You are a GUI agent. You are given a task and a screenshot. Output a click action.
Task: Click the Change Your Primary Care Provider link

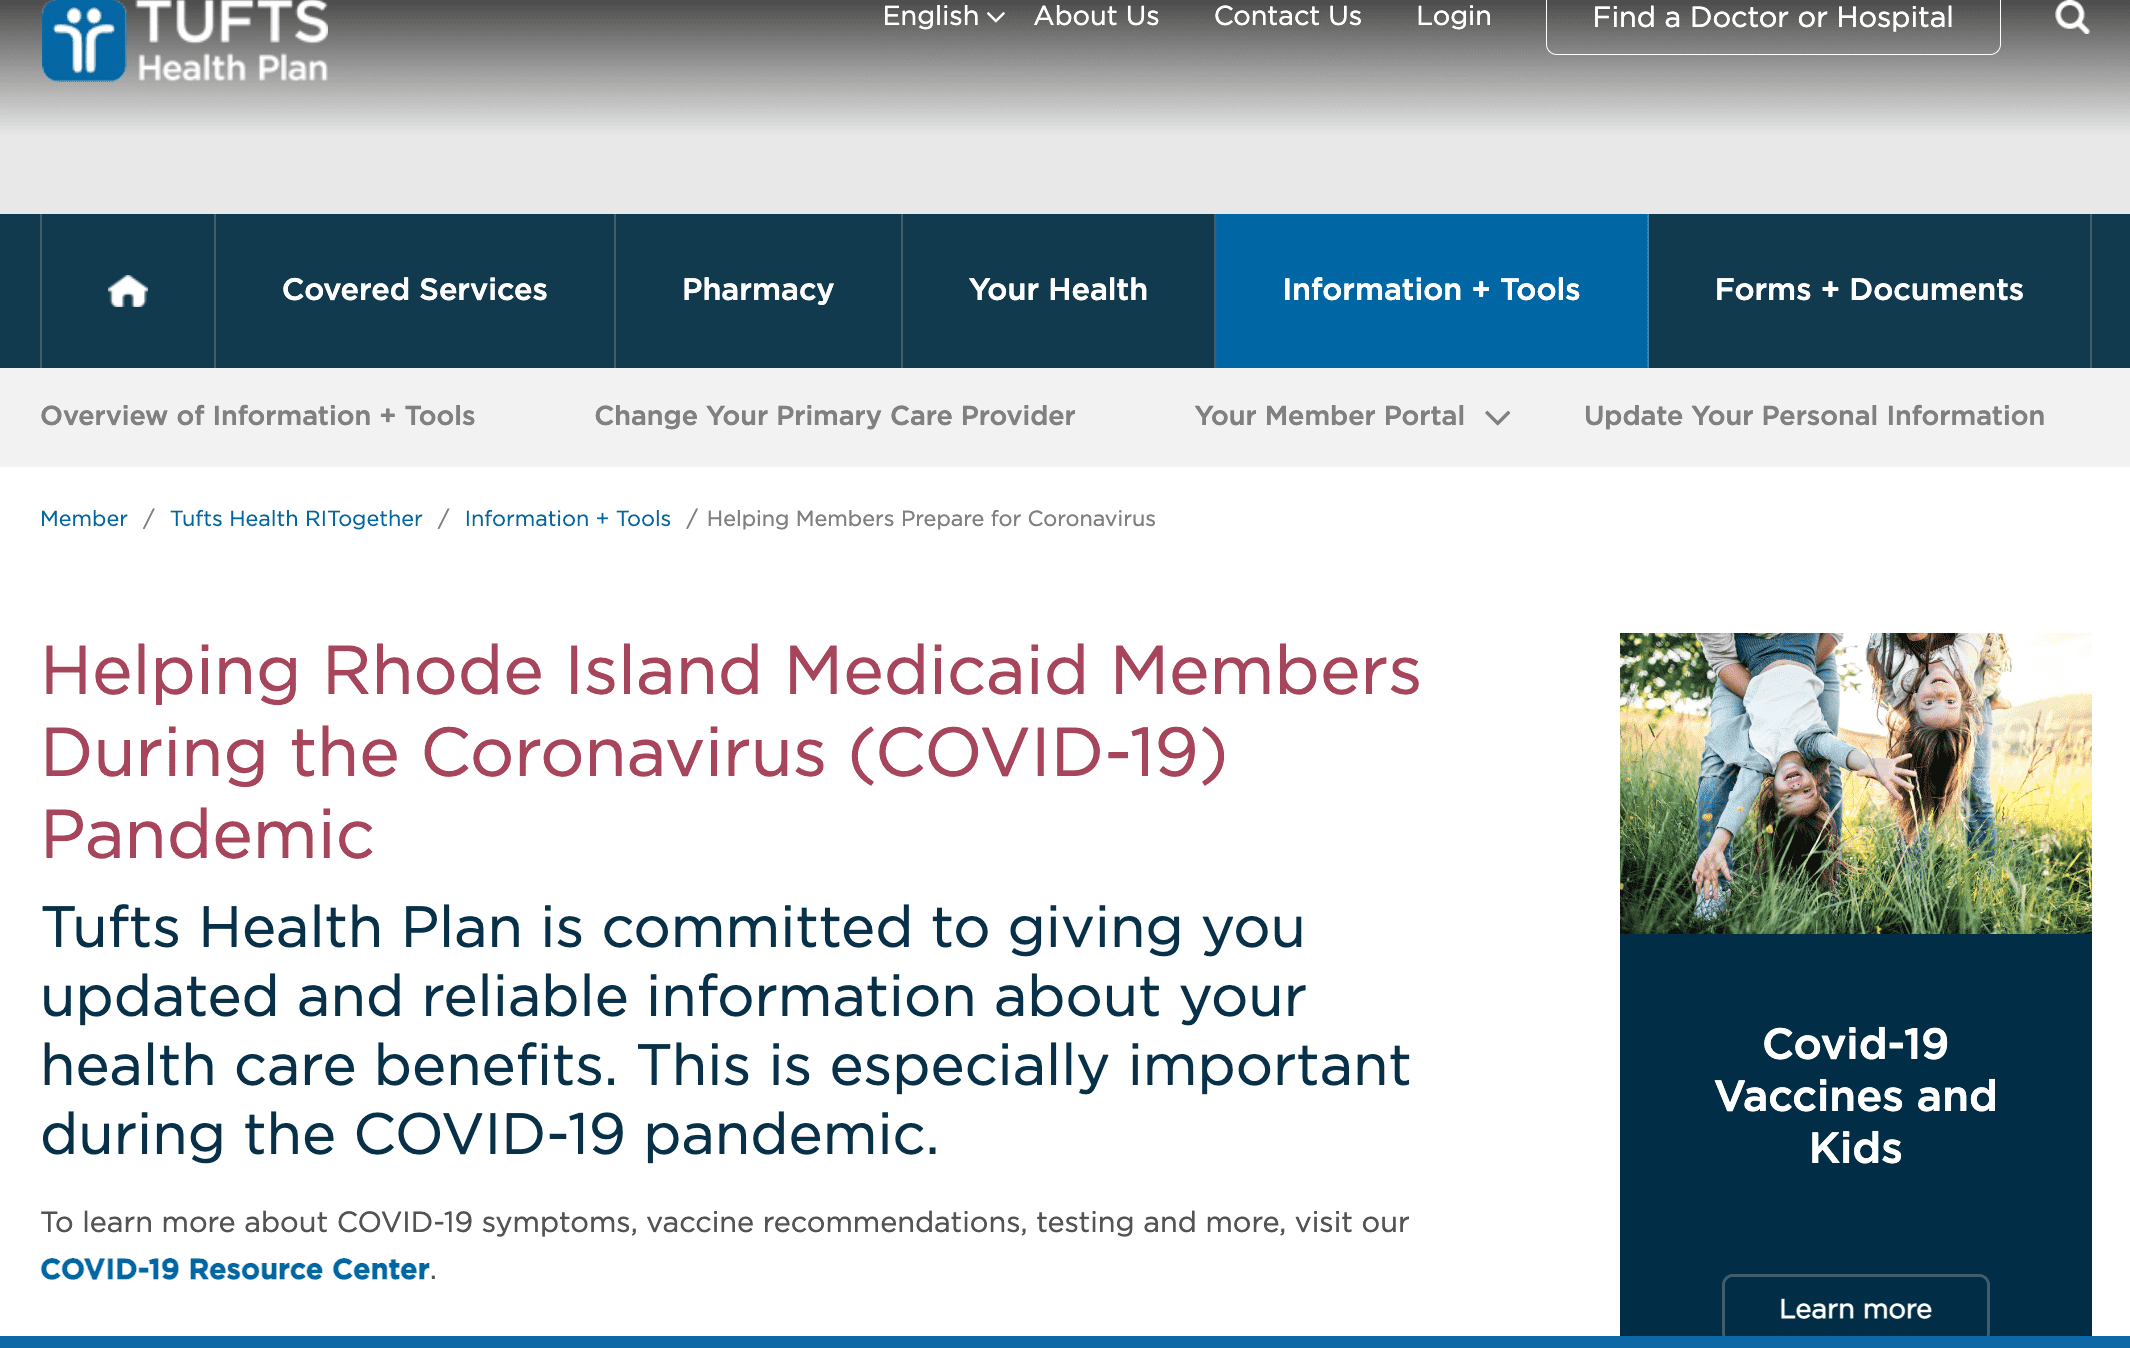(834, 416)
